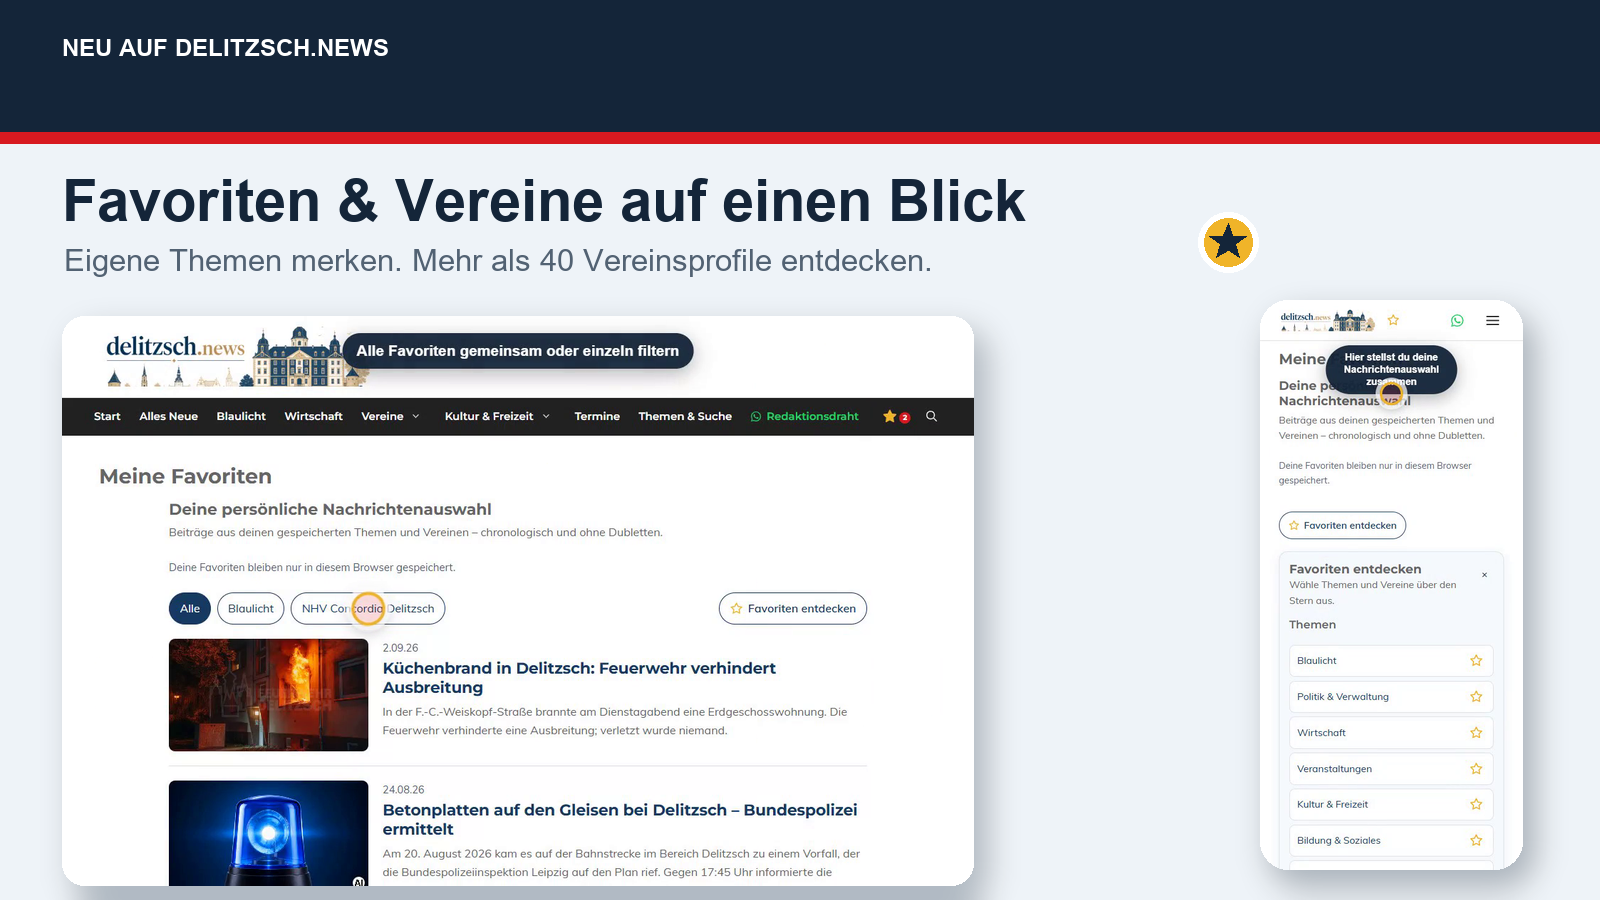Toggle the star for Wirtschaft topic
Viewport: 1600px width, 900px height.
pos(1476,733)
